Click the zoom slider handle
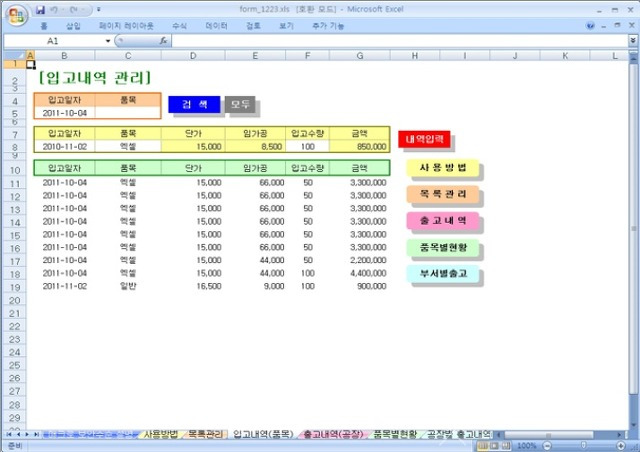The width and height of the screenshot is (640, 452). click(x=584, y=446)
